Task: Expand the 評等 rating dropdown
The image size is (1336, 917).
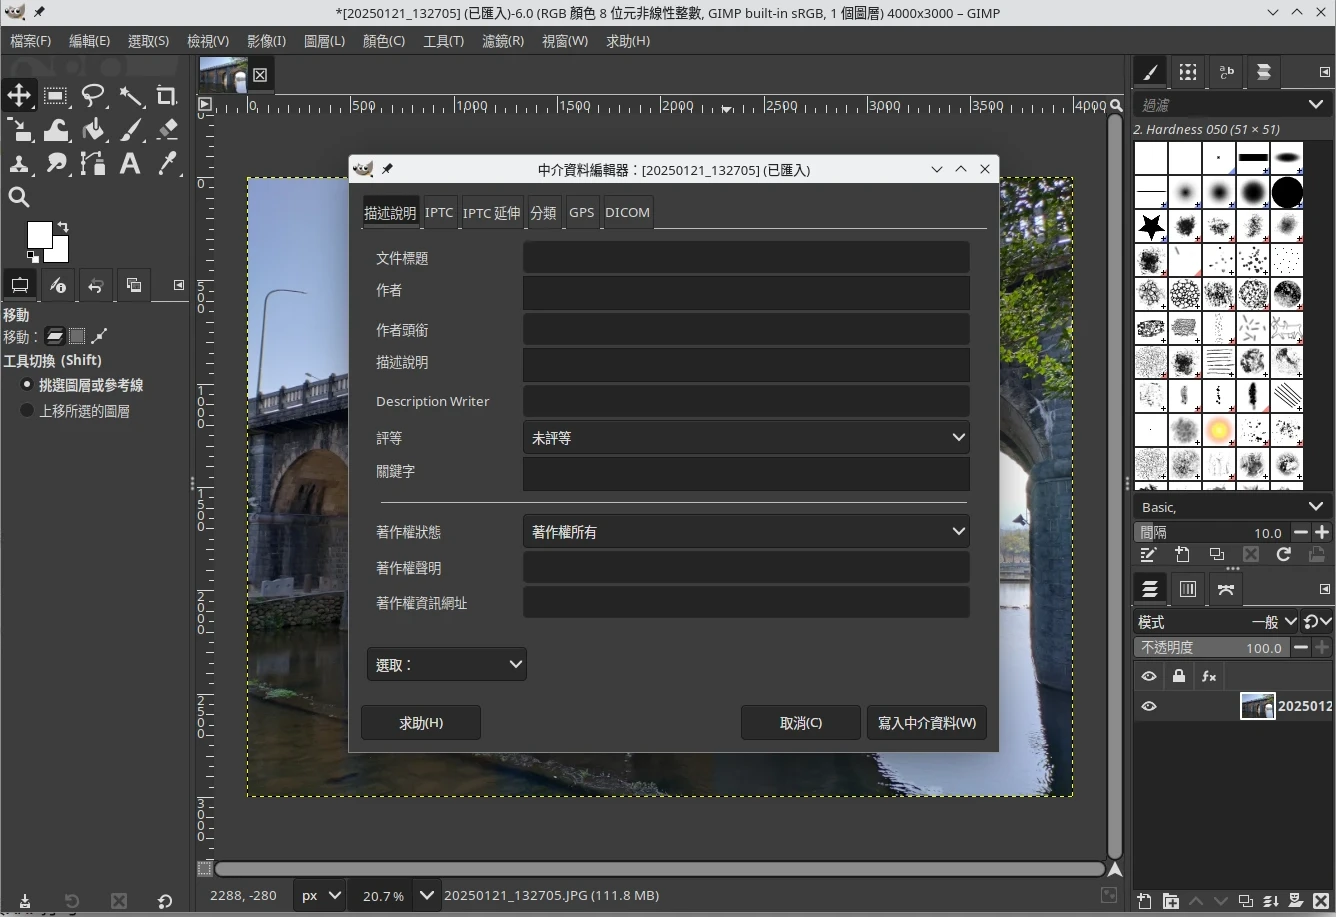Action: (x=746, y=438)
